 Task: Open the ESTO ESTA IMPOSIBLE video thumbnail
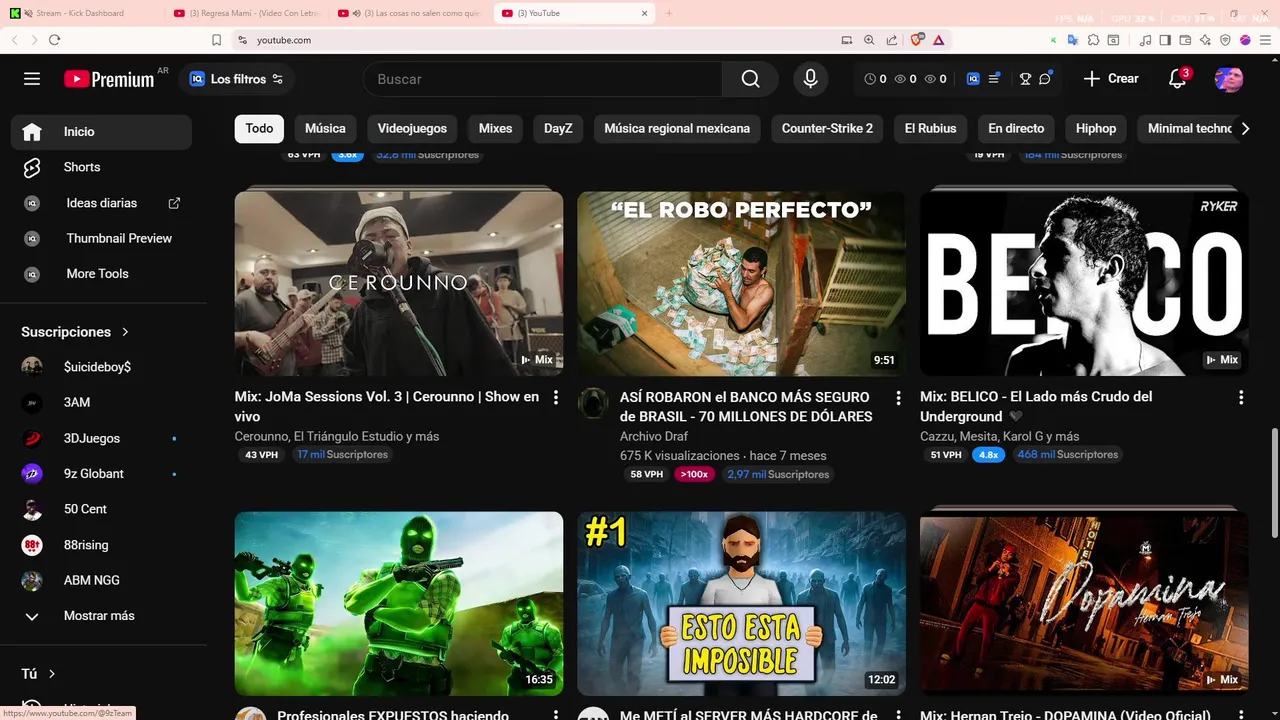[741, 603]
